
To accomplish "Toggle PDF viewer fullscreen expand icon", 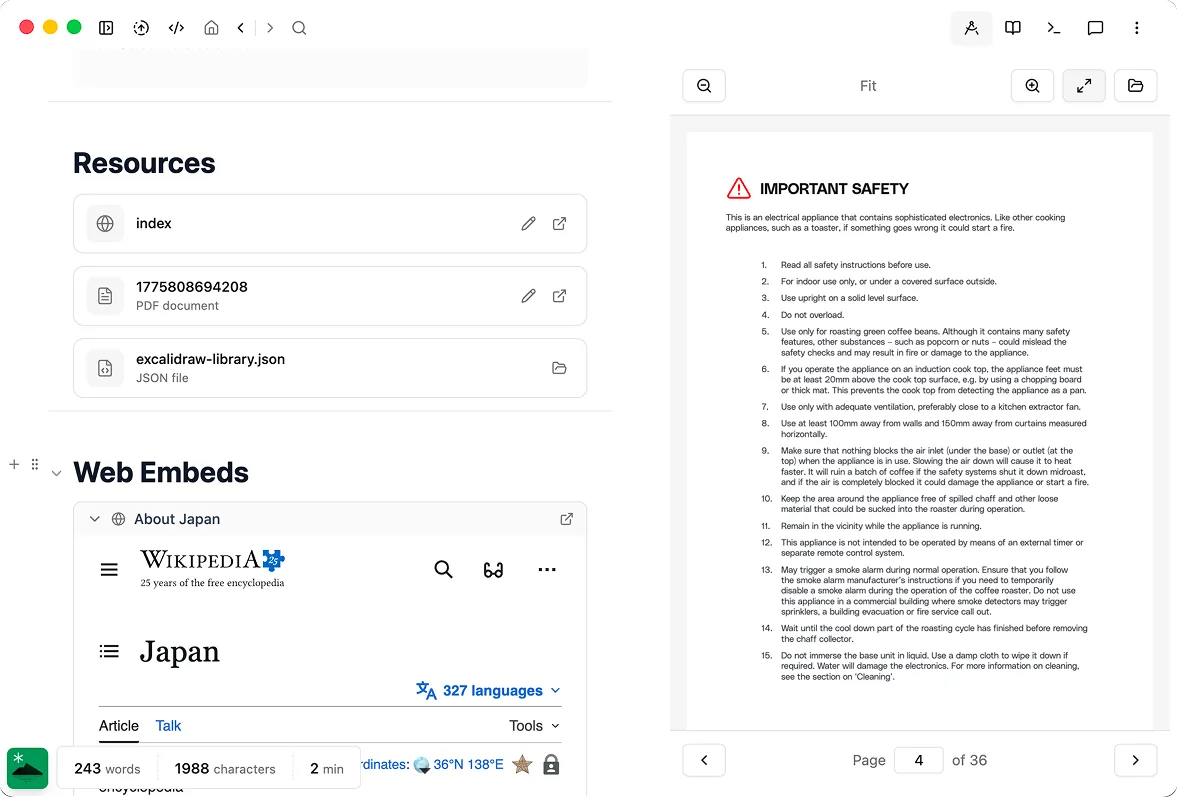I will coord(1084,86).
